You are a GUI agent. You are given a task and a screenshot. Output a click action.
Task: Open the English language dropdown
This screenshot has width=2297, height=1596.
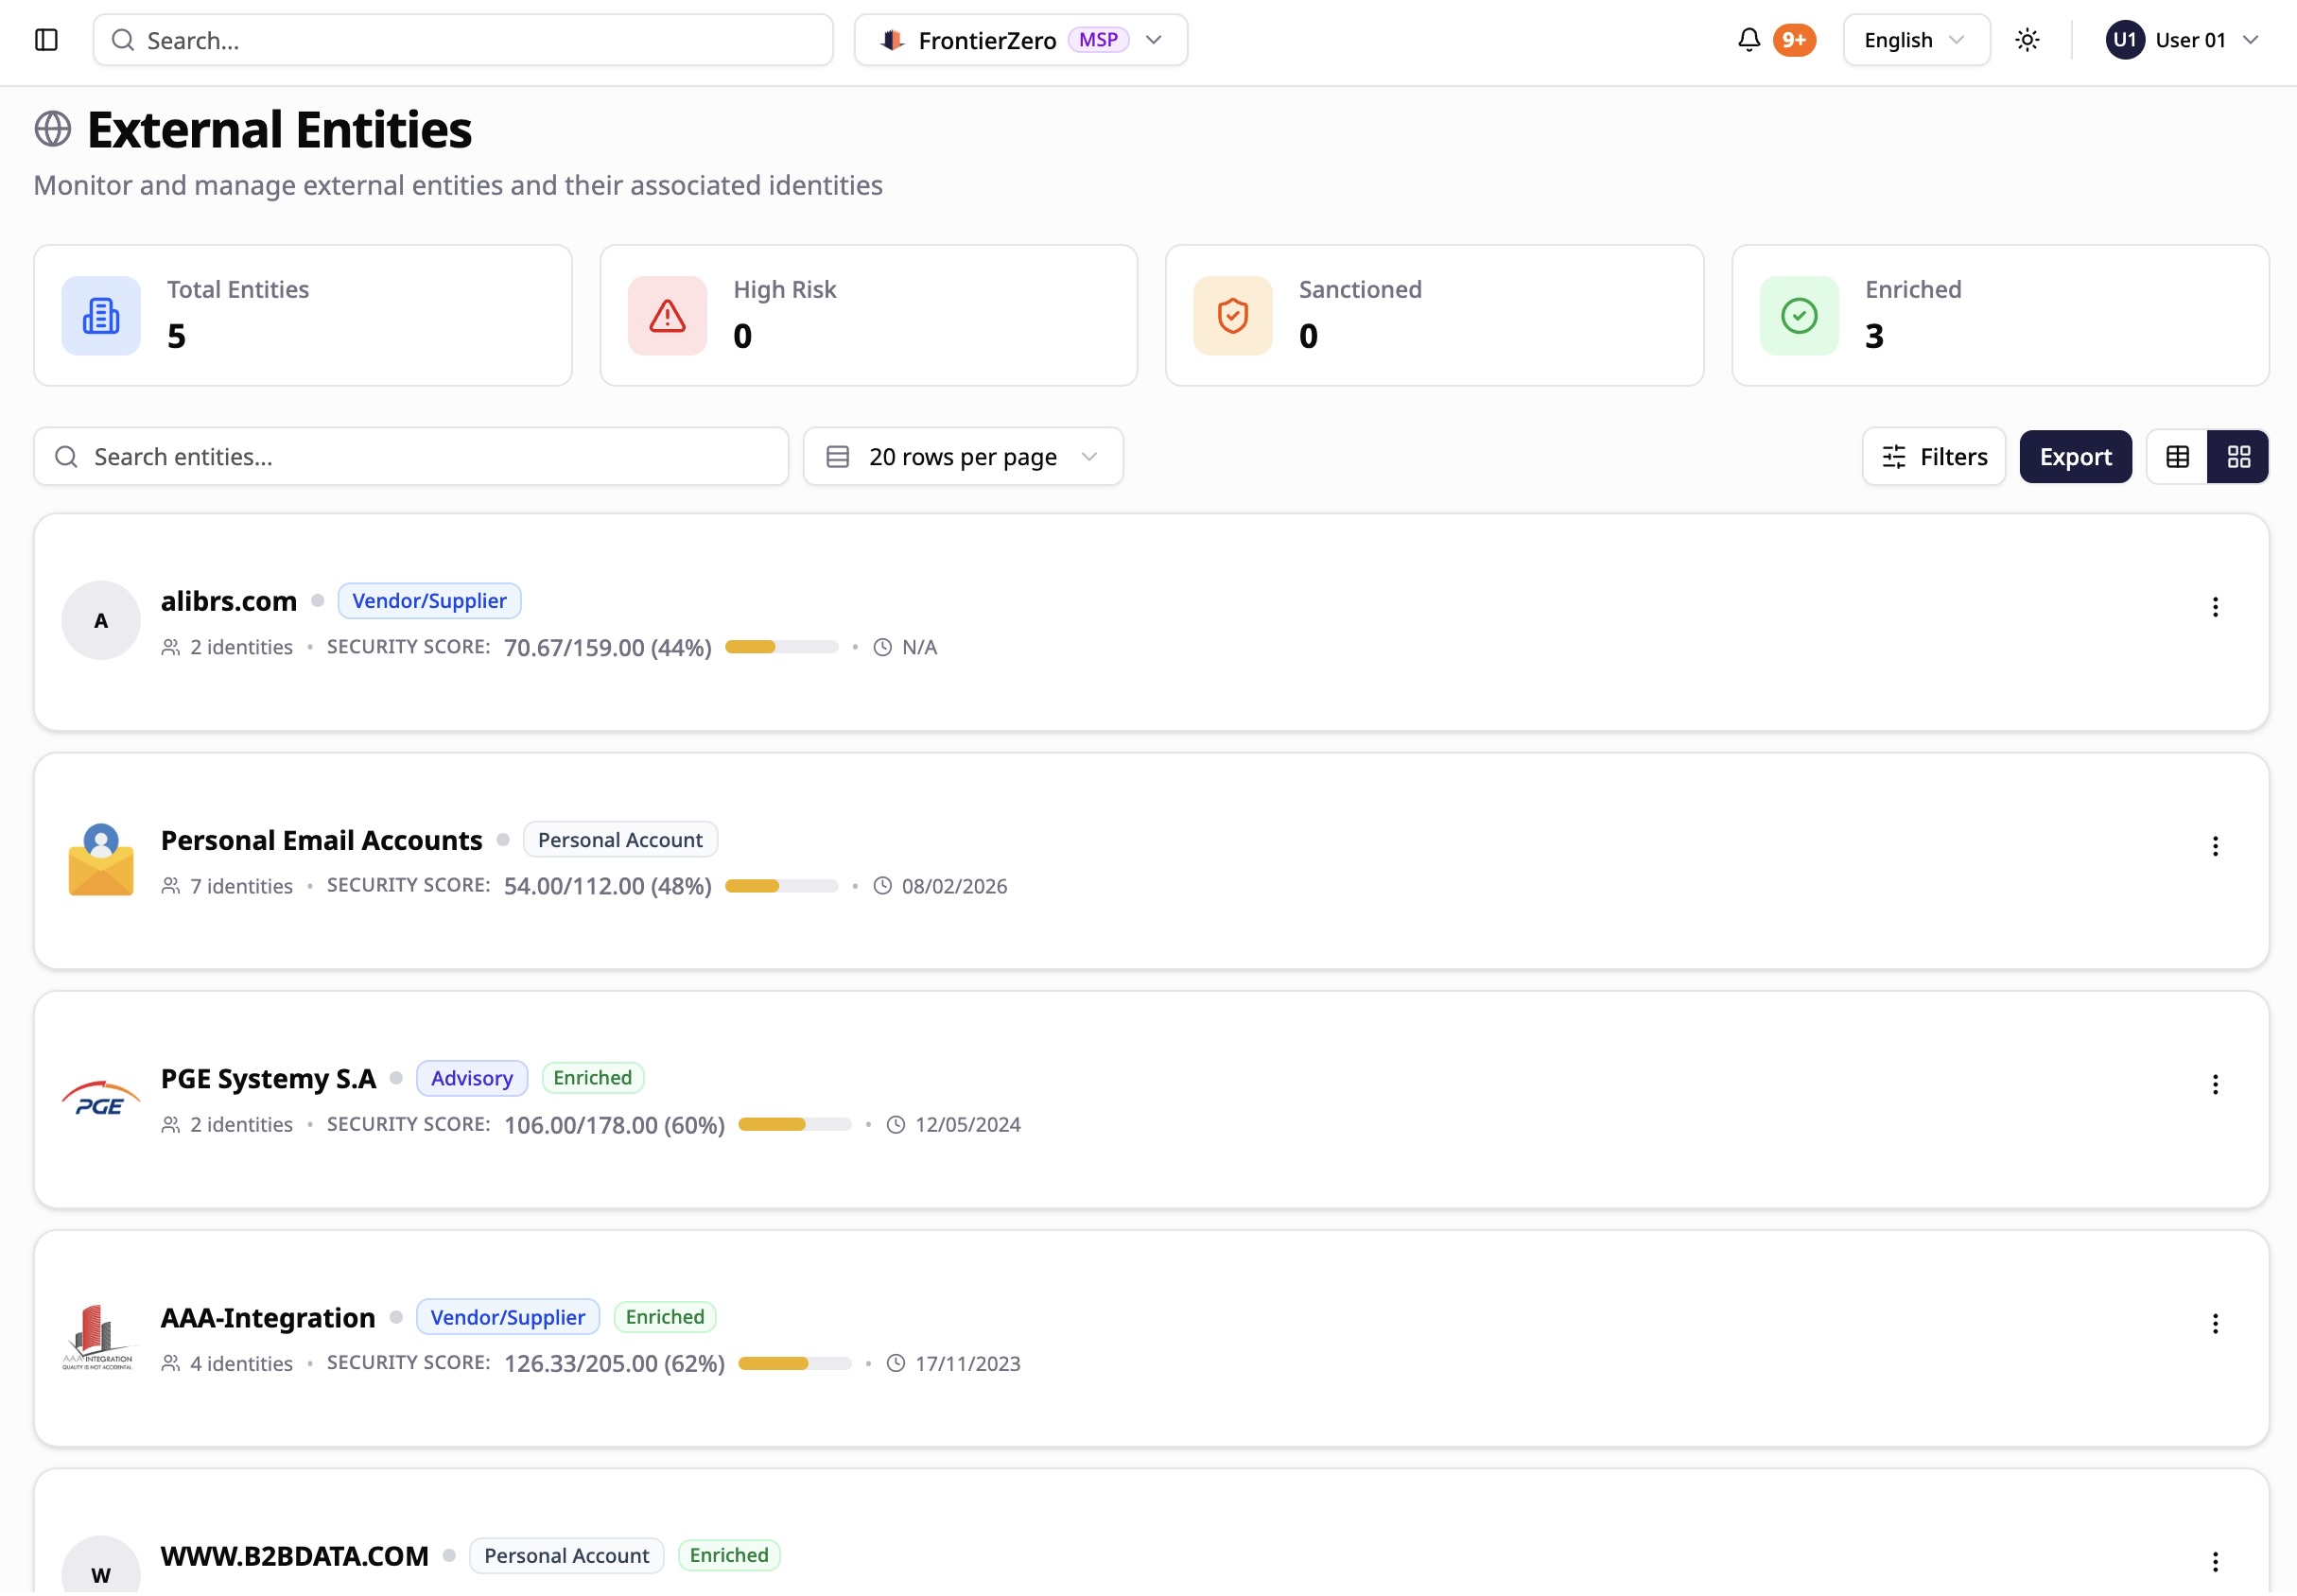pos(1915,40)
